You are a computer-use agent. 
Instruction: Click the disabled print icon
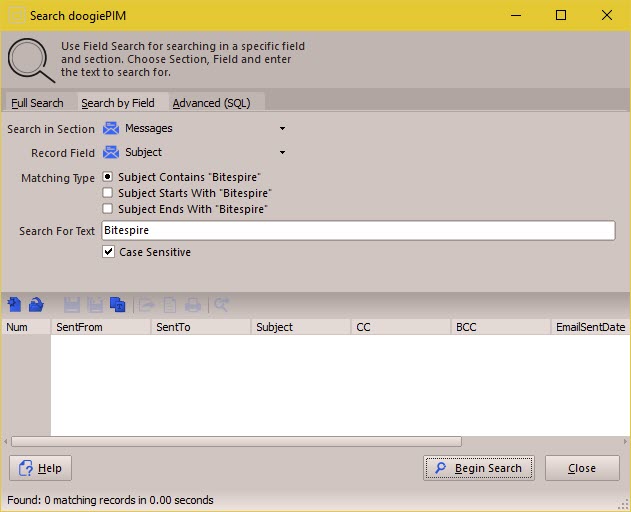[193, 305]
